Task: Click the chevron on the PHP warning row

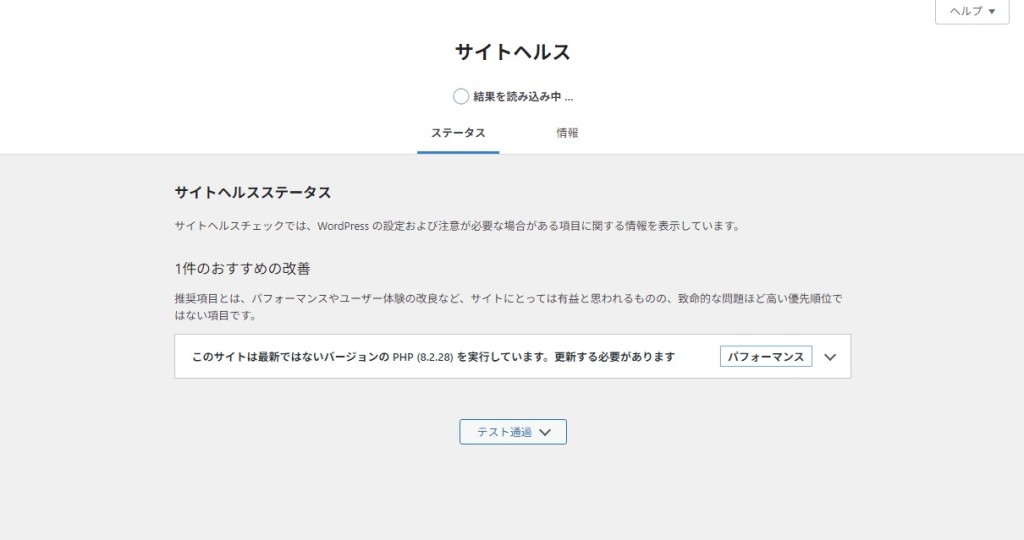Action: pyautogui.click(x=829, y=357)
